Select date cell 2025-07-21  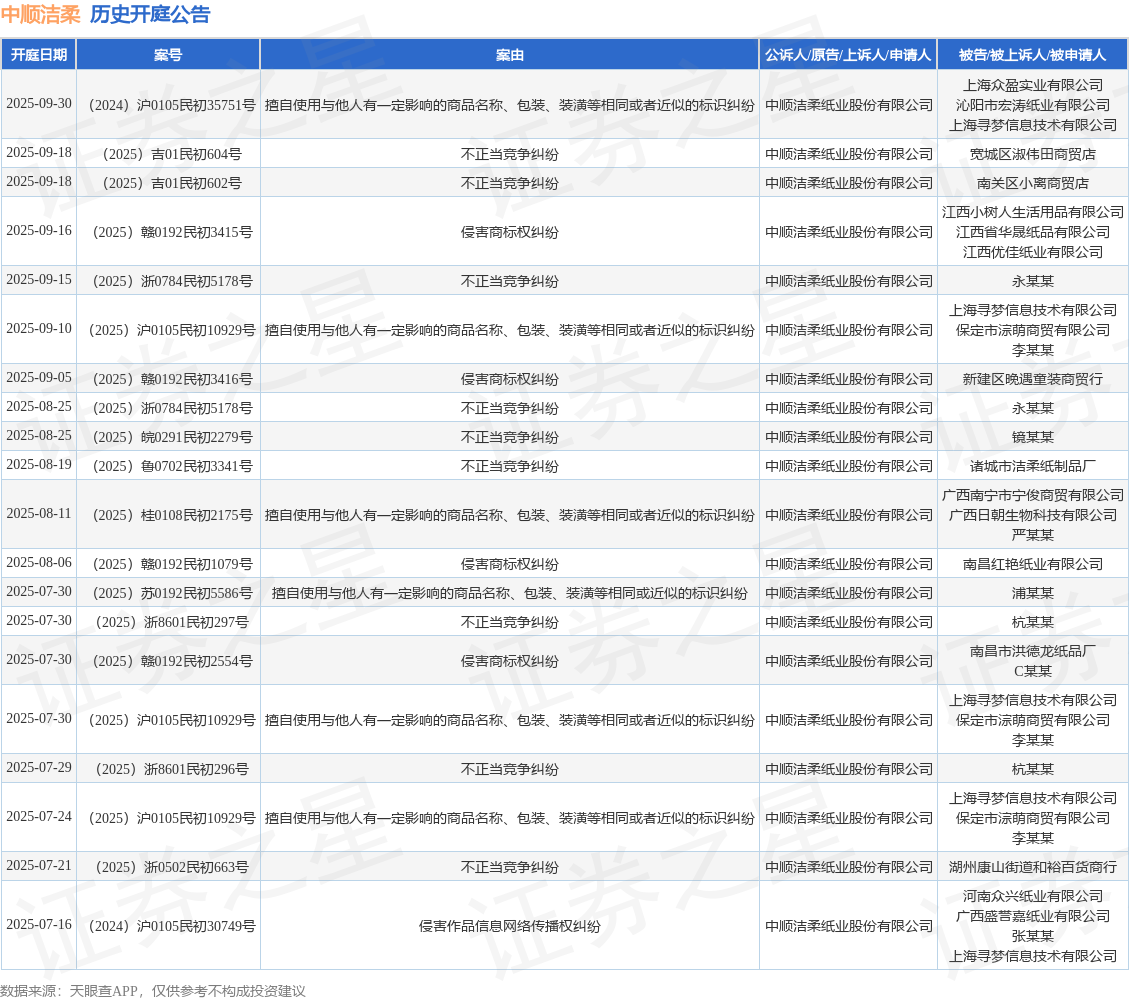coord(39,865)
